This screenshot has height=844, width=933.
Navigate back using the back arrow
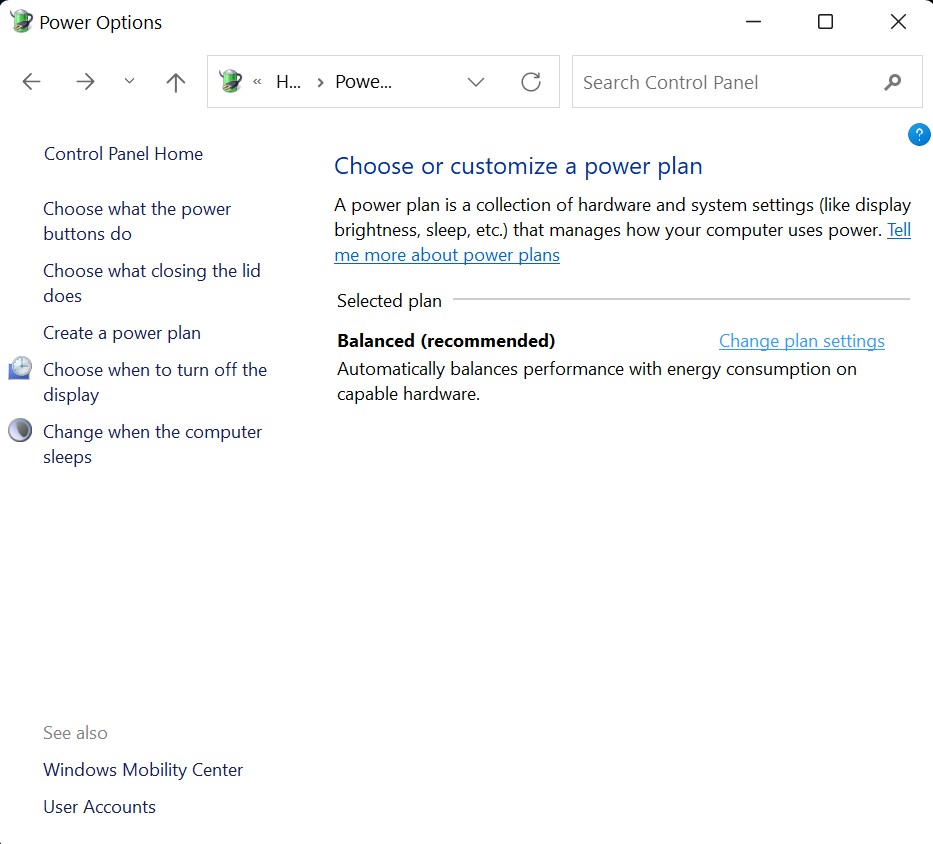coord(31,82)
